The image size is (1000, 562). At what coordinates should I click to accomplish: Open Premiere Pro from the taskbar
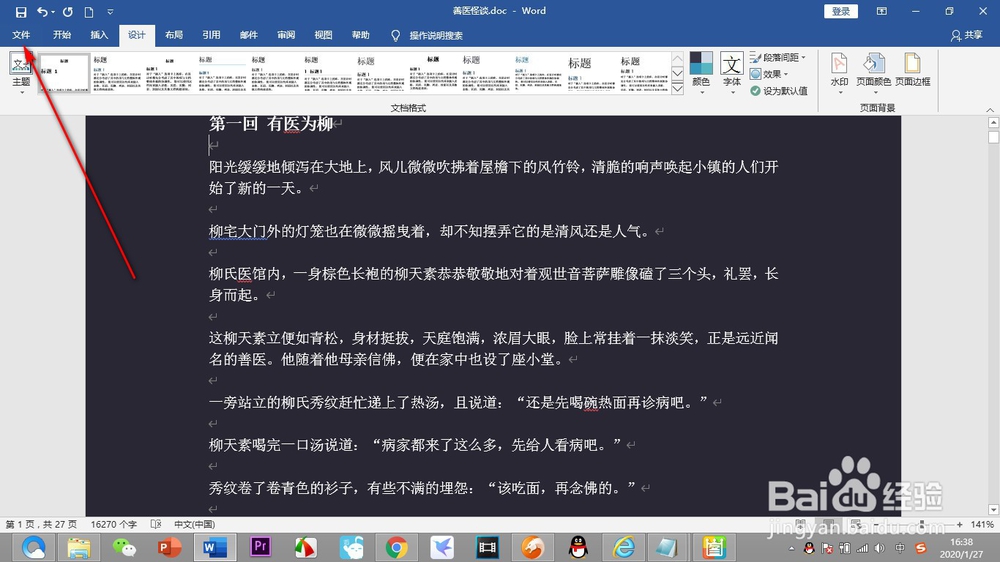(260, 547)
